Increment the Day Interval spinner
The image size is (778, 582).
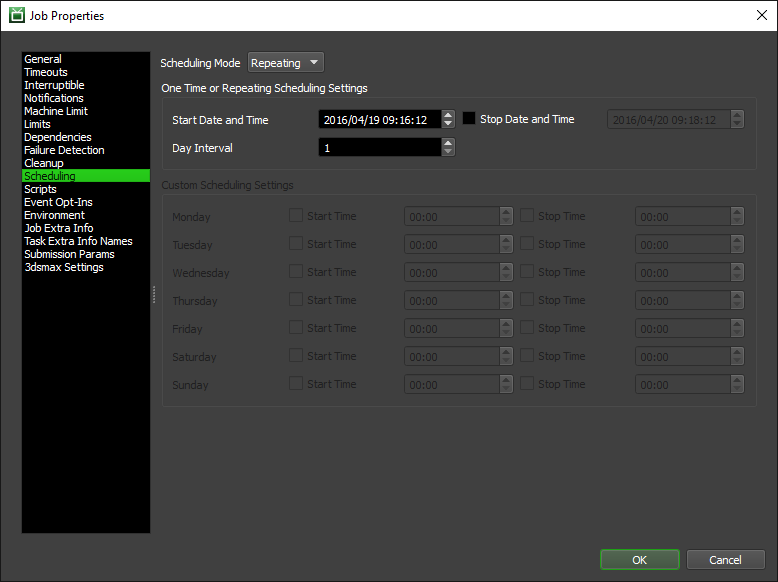[x=448, y=143]
